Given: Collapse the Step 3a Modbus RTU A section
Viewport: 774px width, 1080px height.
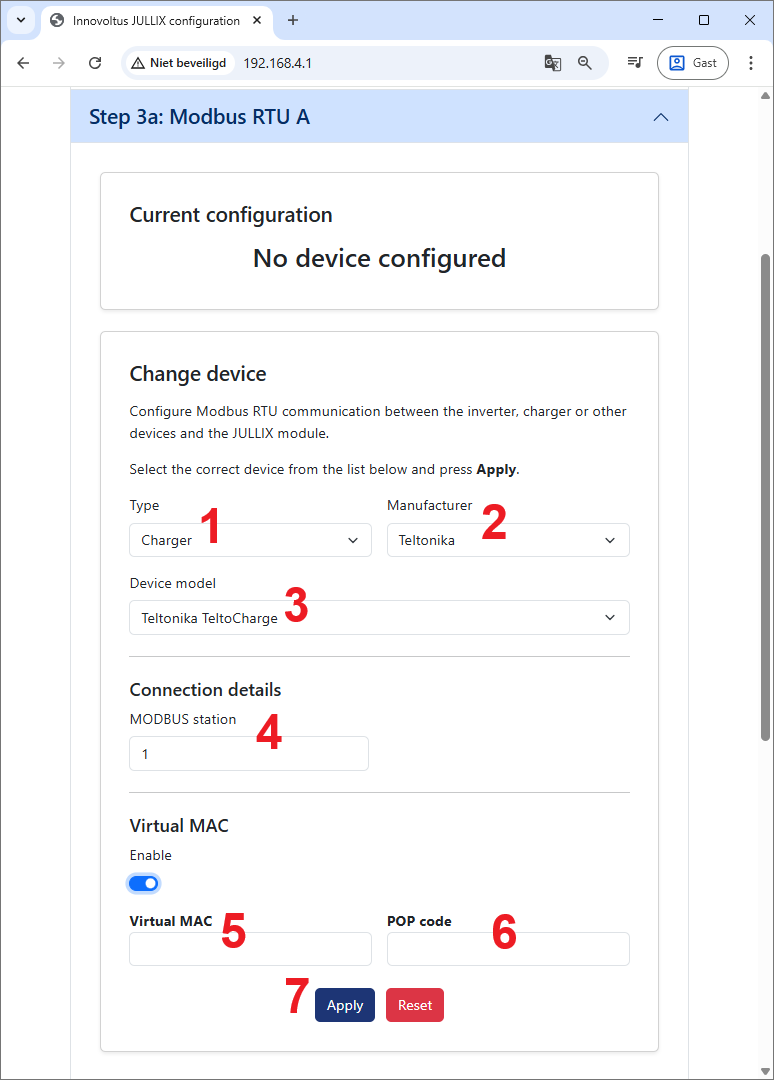Looking at the screenshot, I should tap(660, 117).
